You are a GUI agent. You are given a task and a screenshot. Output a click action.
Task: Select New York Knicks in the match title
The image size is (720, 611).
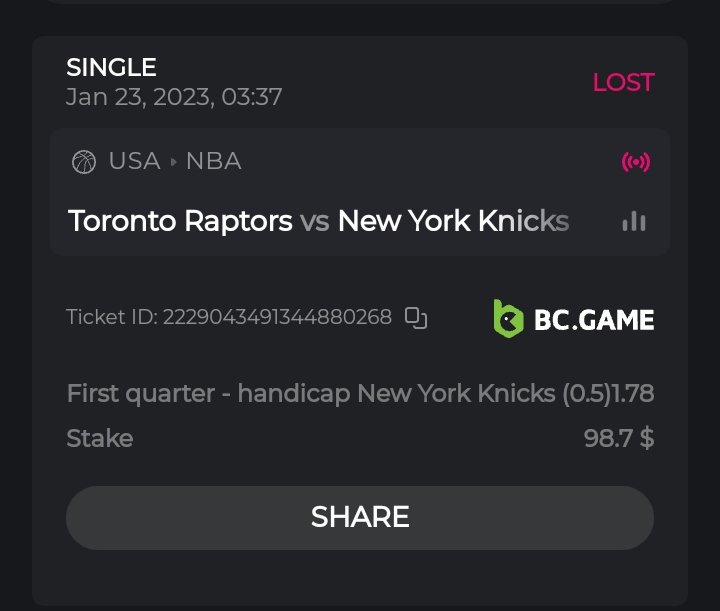point(453,221)
